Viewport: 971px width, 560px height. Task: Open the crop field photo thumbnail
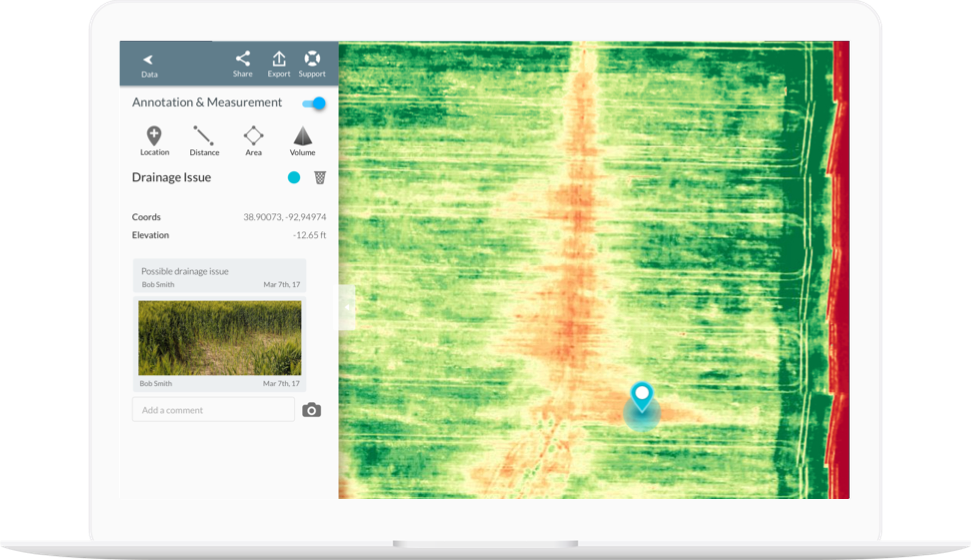(220, 338)
